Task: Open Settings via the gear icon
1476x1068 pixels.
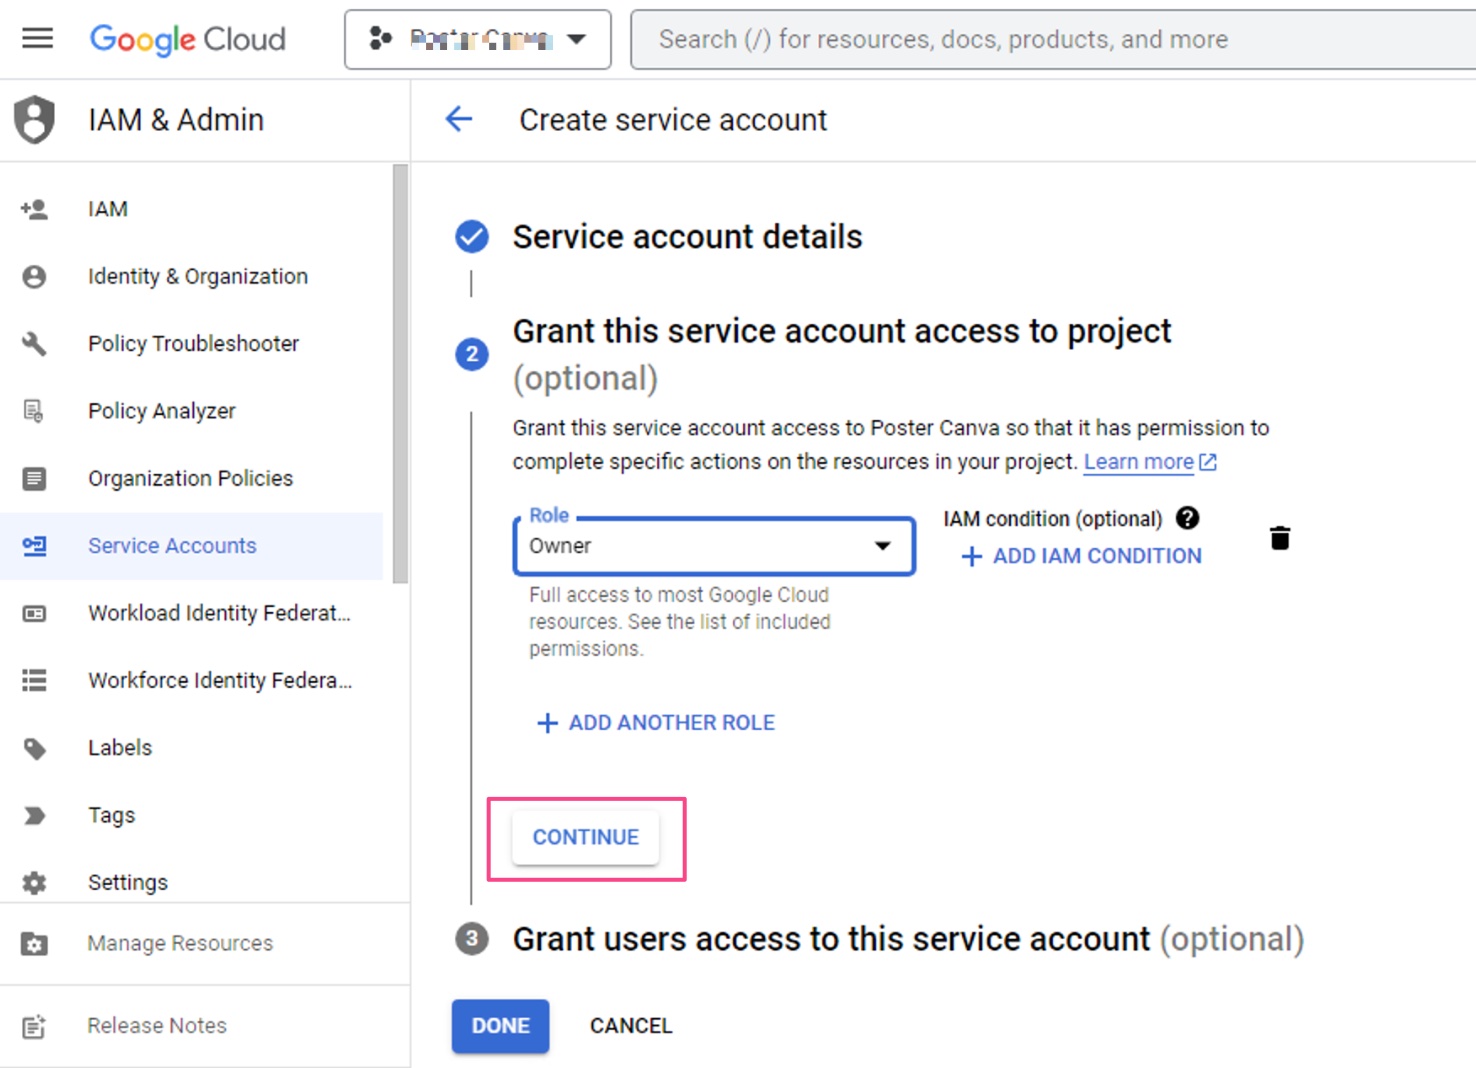Action: tap(33, 882)
